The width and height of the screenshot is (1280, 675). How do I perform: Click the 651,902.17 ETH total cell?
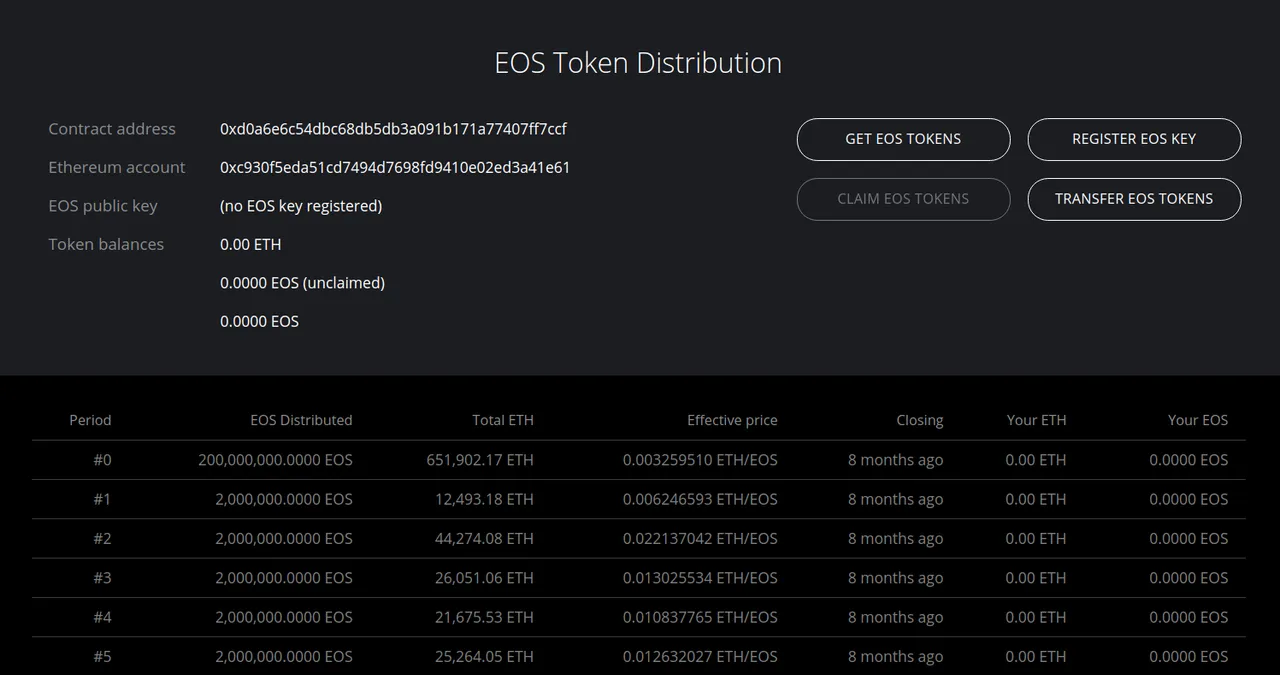coord(480,460)
